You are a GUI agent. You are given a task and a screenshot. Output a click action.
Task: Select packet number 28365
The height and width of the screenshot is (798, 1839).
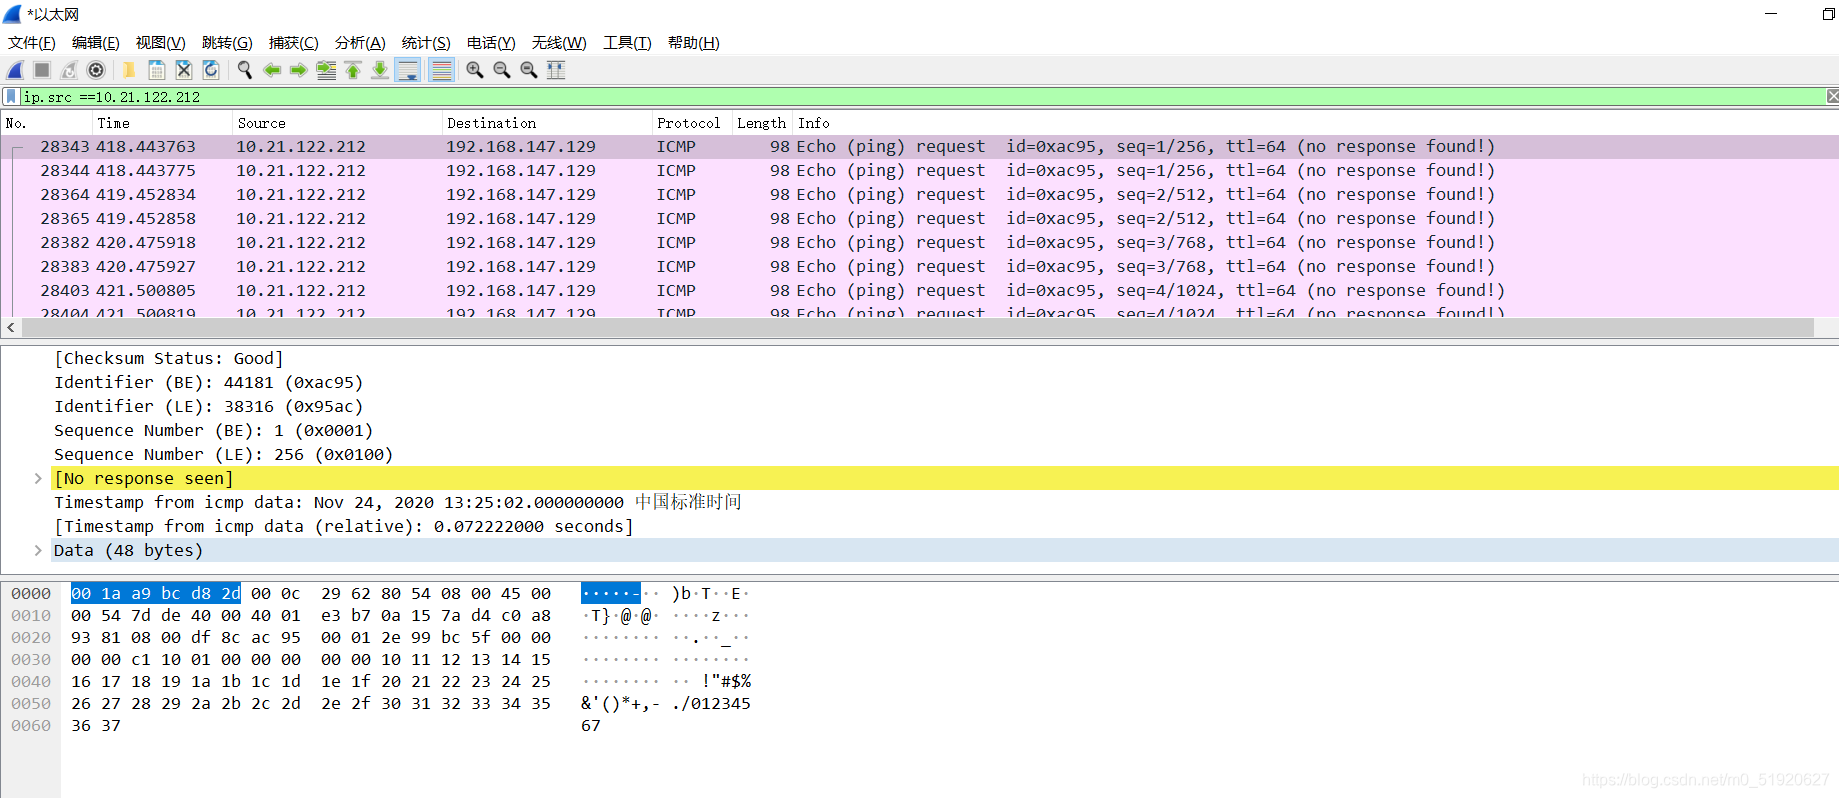pyautogui.click(x=919, y=219)
